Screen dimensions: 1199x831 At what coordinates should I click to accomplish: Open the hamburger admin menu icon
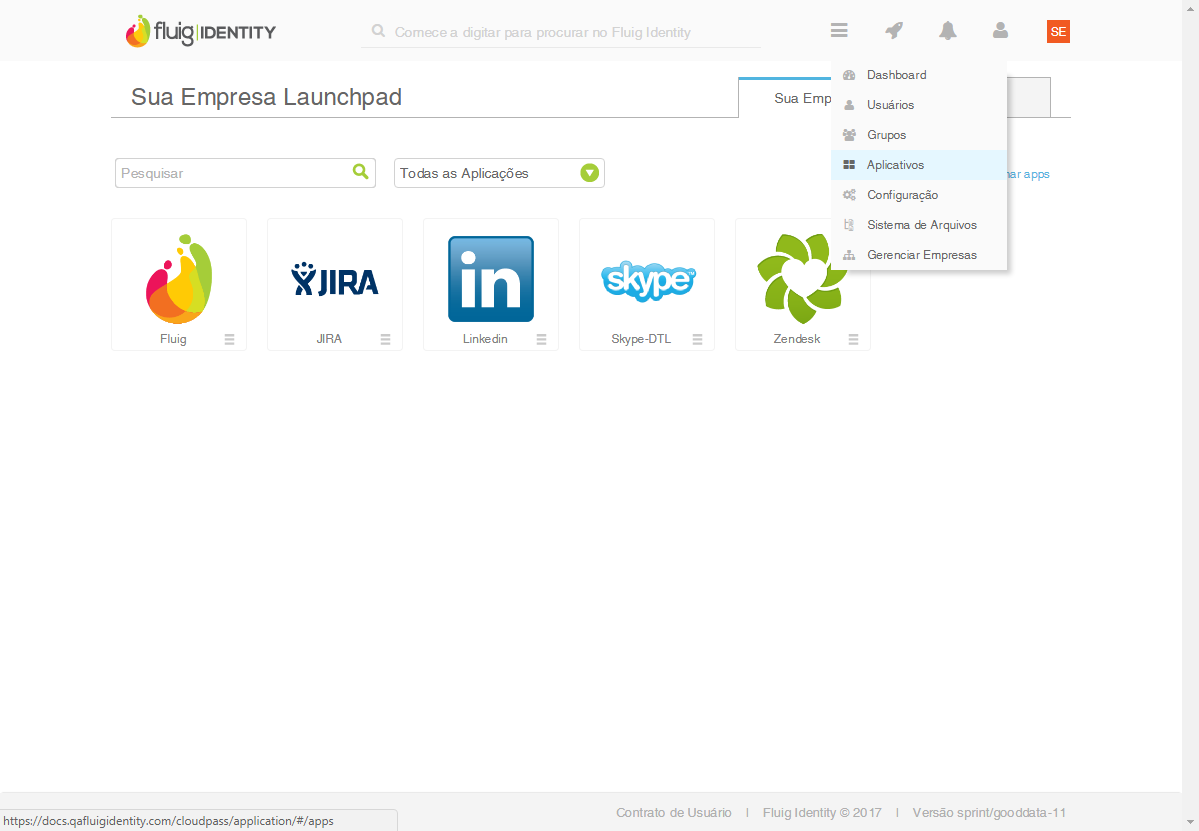[x=839, y=31]
